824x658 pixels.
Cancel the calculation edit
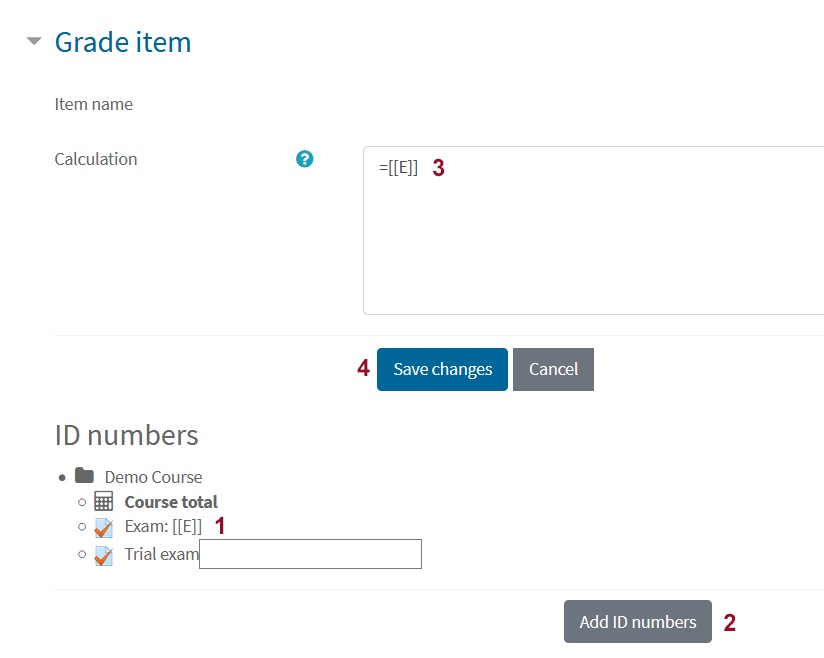[553, 369]
